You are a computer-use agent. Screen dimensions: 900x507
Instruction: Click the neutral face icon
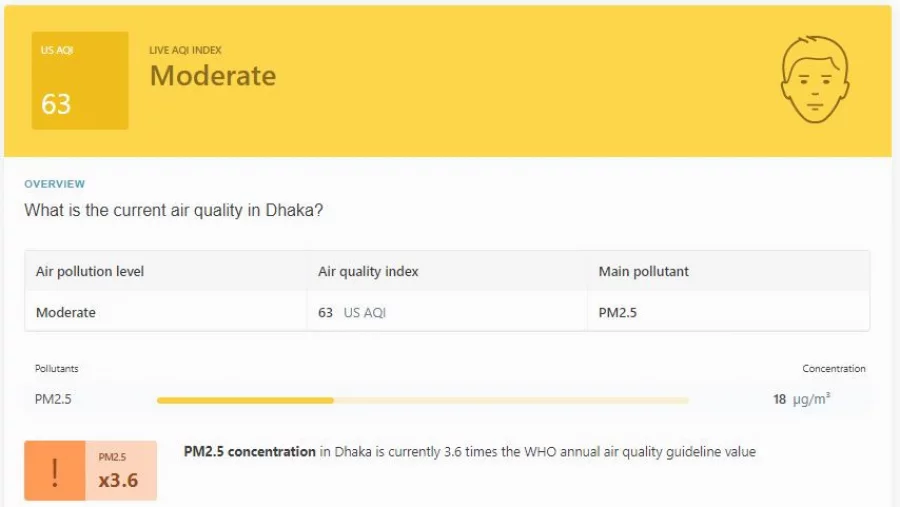tap(815, 79)
